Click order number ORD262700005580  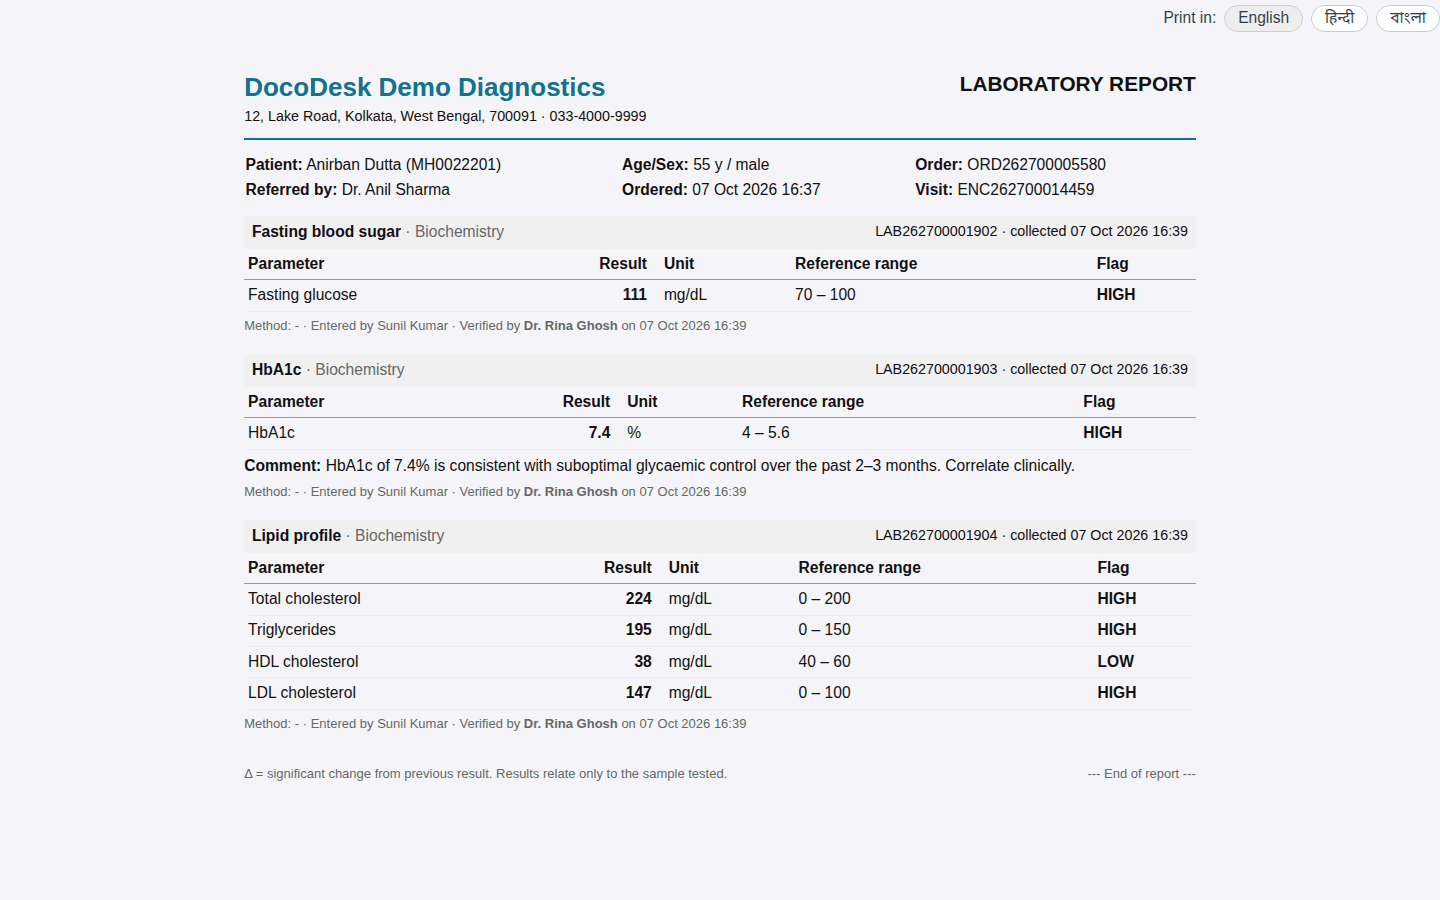click(x=1036, y=164)
